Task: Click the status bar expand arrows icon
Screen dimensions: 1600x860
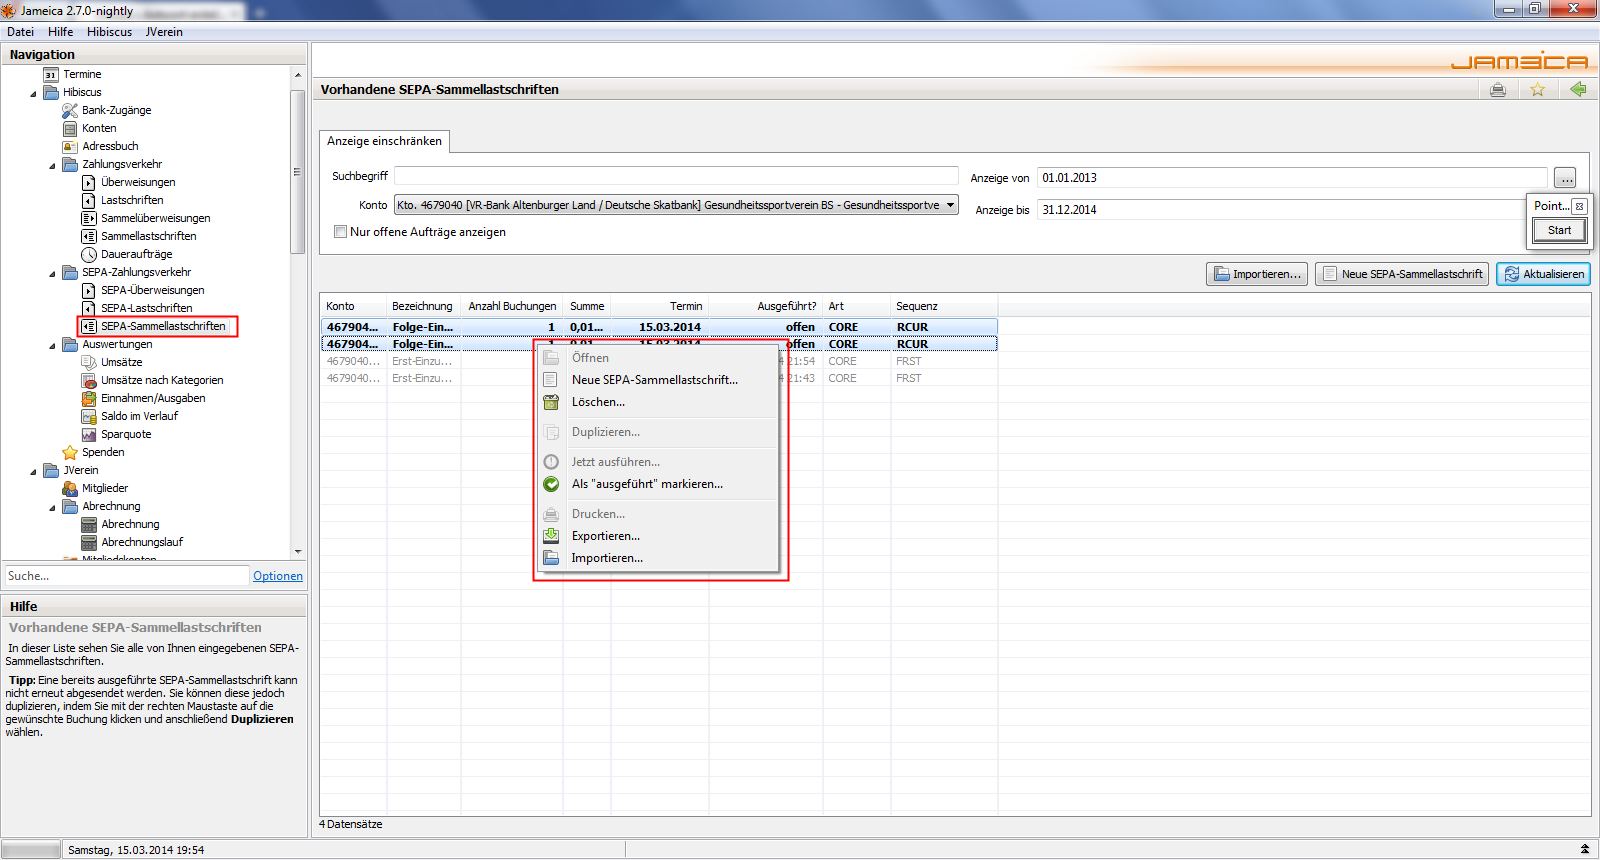Action: tap(1585, 849)
